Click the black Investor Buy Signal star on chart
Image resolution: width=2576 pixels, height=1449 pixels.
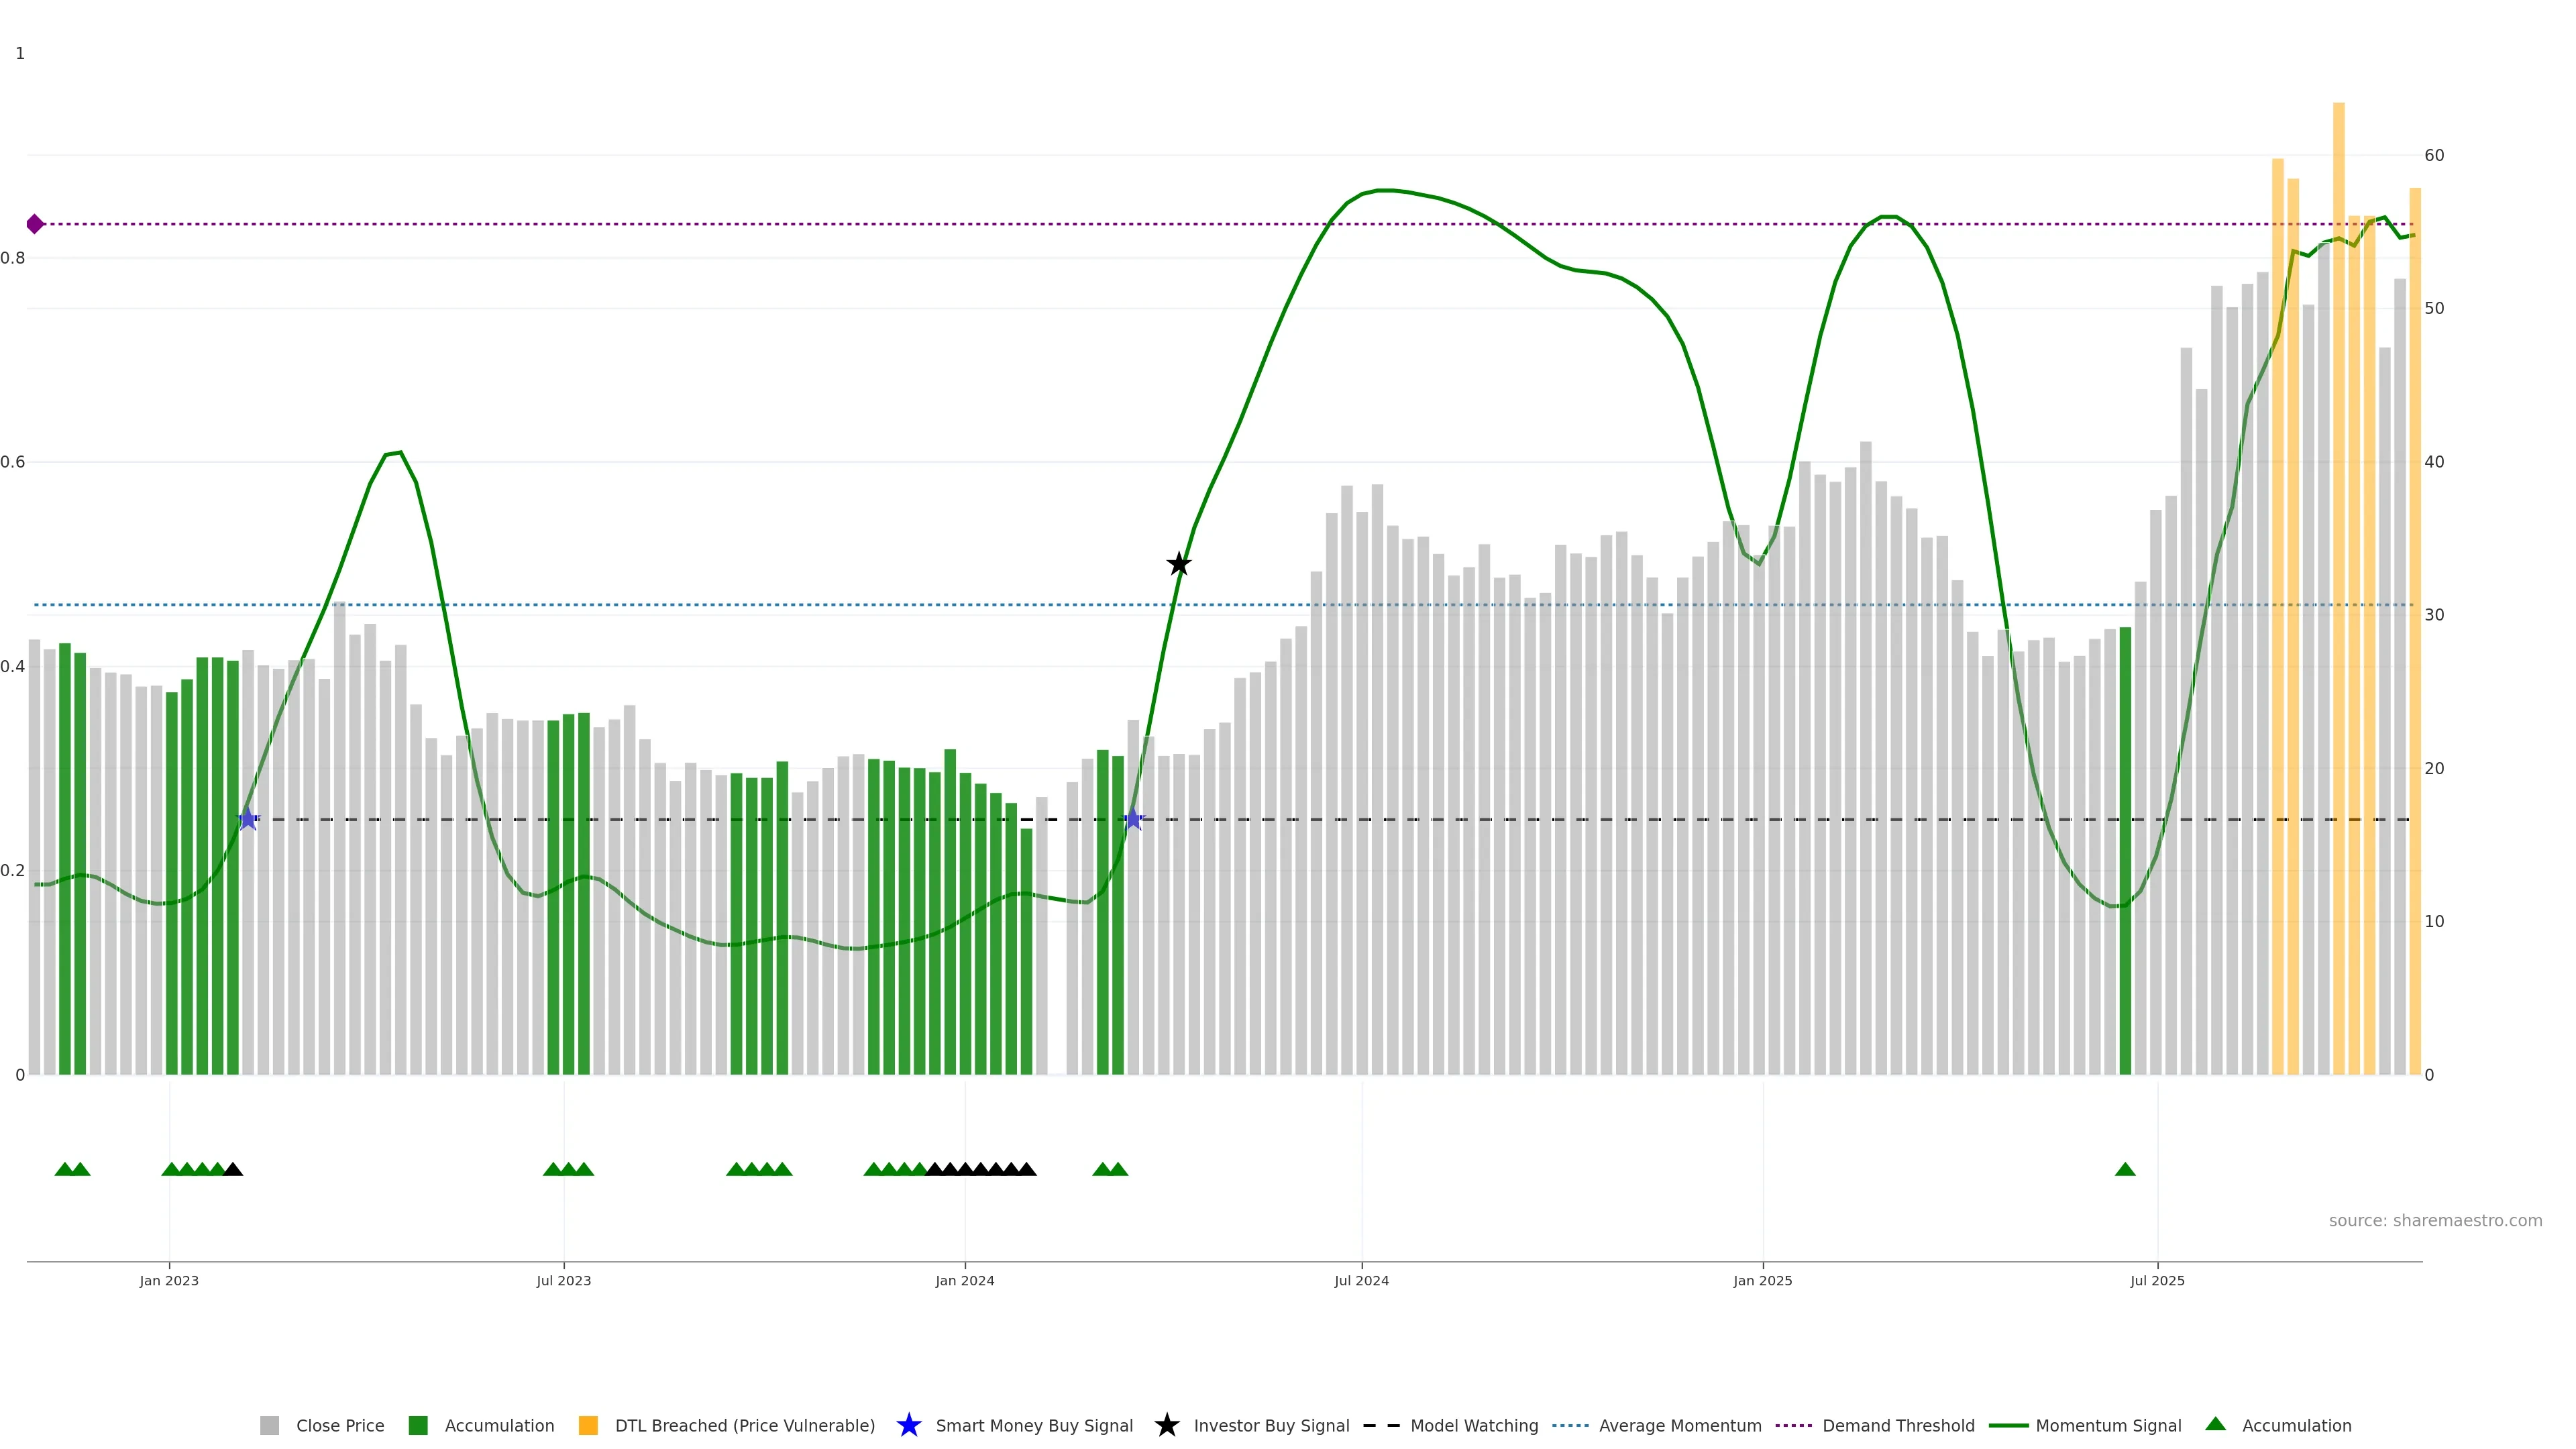point(1179,564)
